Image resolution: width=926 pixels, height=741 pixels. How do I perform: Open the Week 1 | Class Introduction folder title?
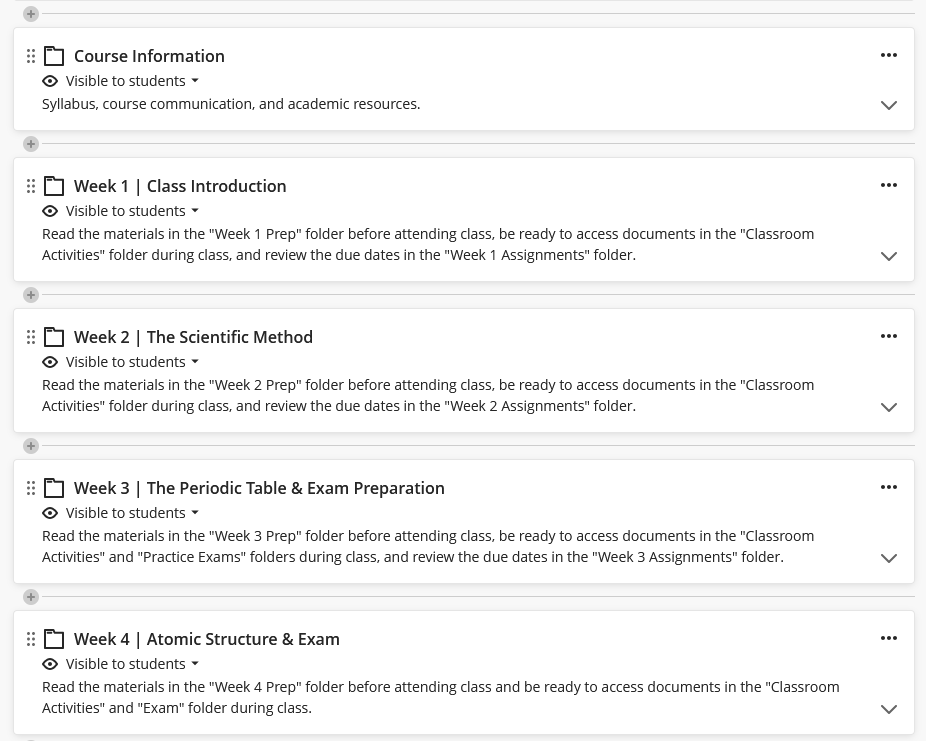point(180,186)
